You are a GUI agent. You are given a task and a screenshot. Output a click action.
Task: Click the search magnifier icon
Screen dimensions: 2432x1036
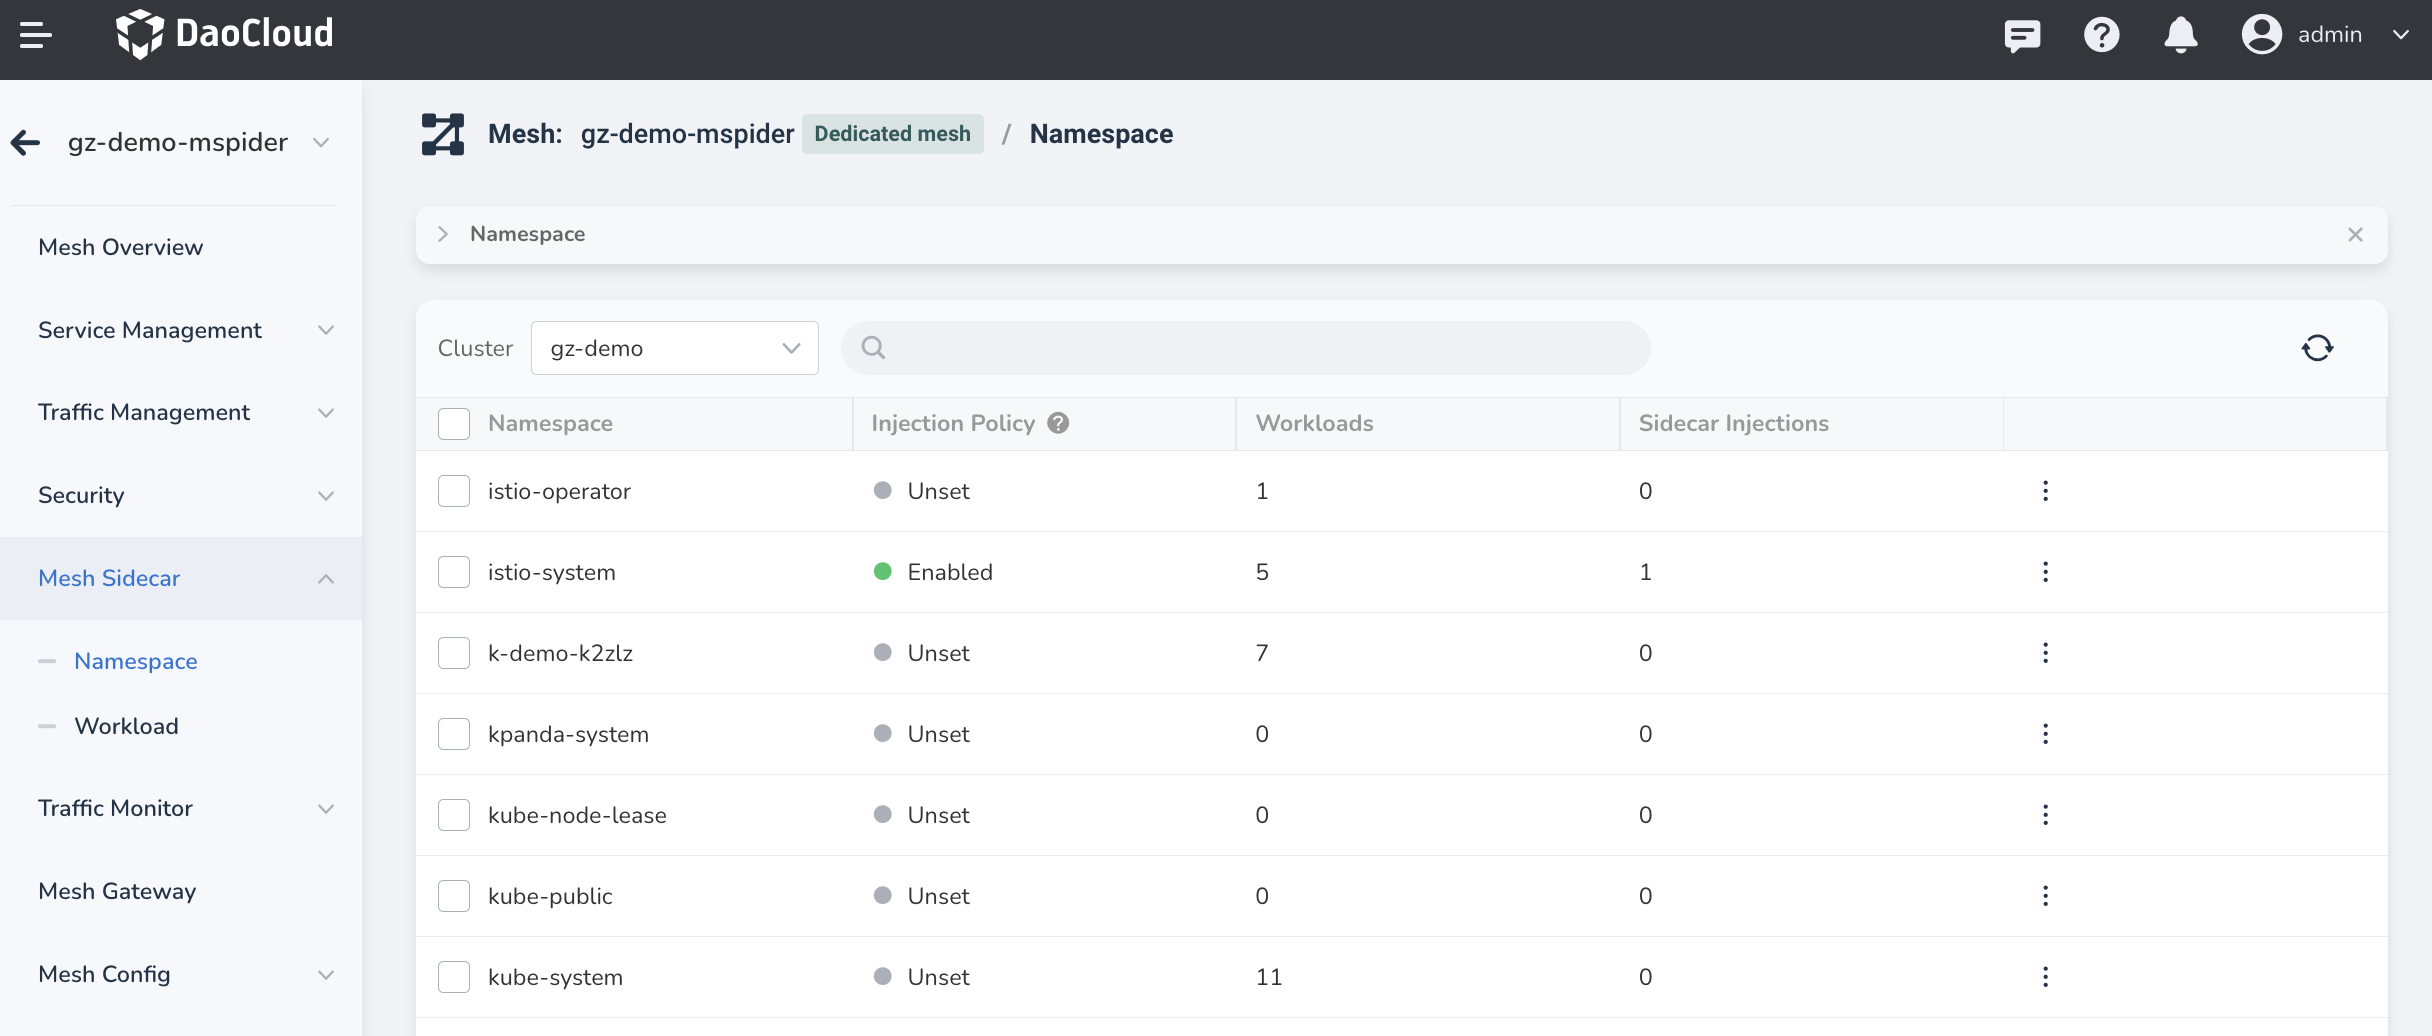(x=873, y=348)
